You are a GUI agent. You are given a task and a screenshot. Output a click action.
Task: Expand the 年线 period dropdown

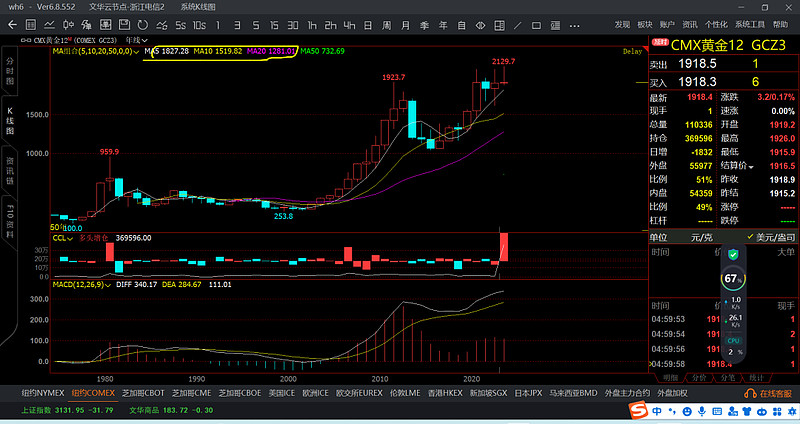point(137,40)
